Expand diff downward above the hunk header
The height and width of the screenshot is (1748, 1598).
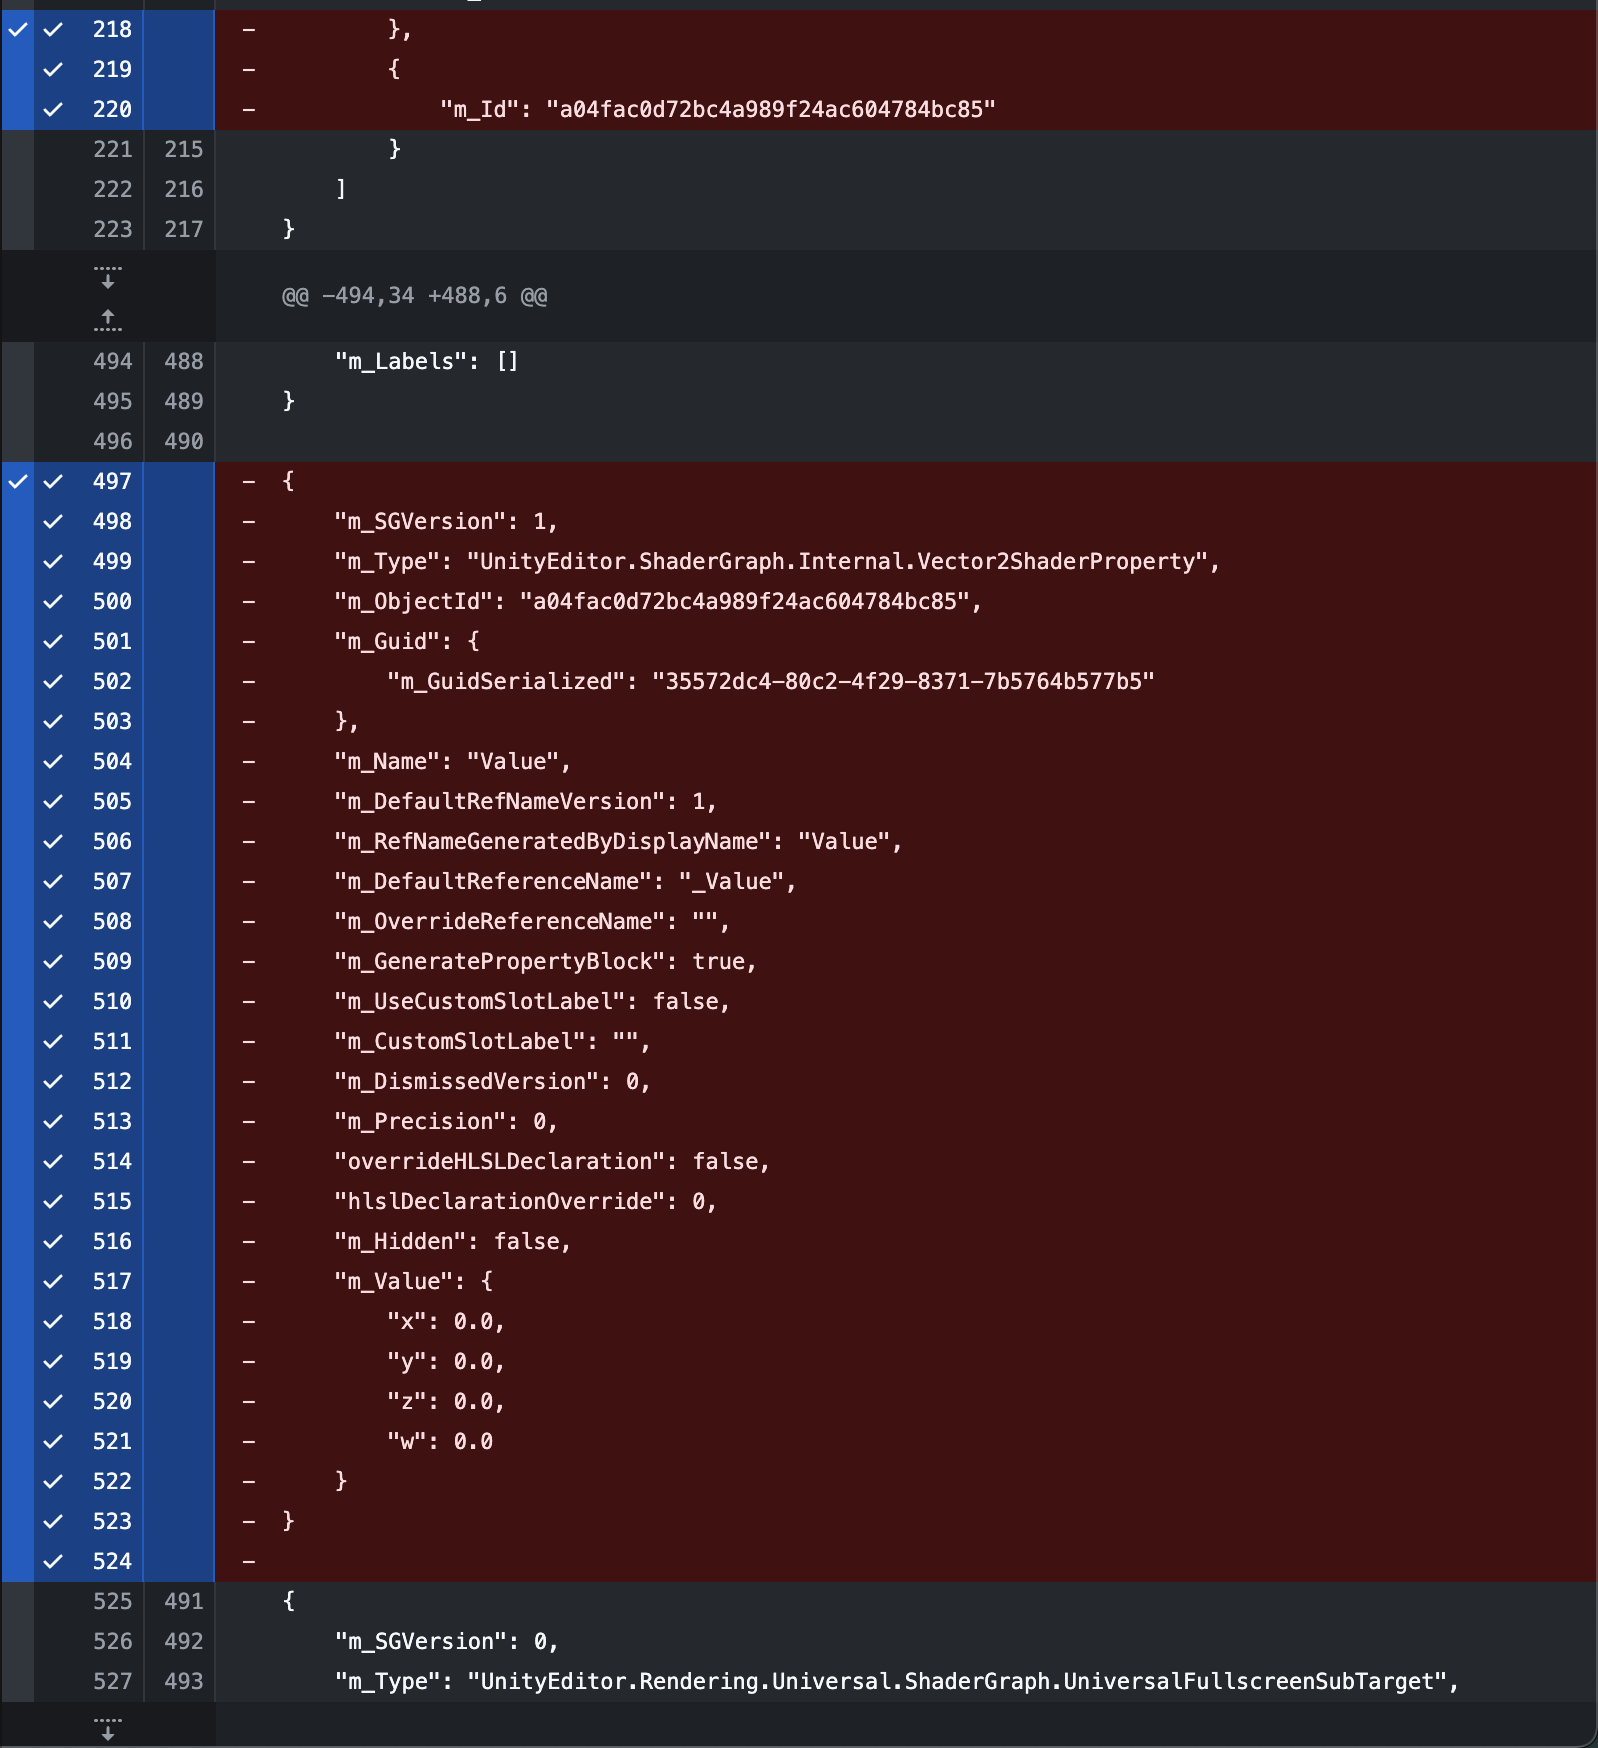108,276
